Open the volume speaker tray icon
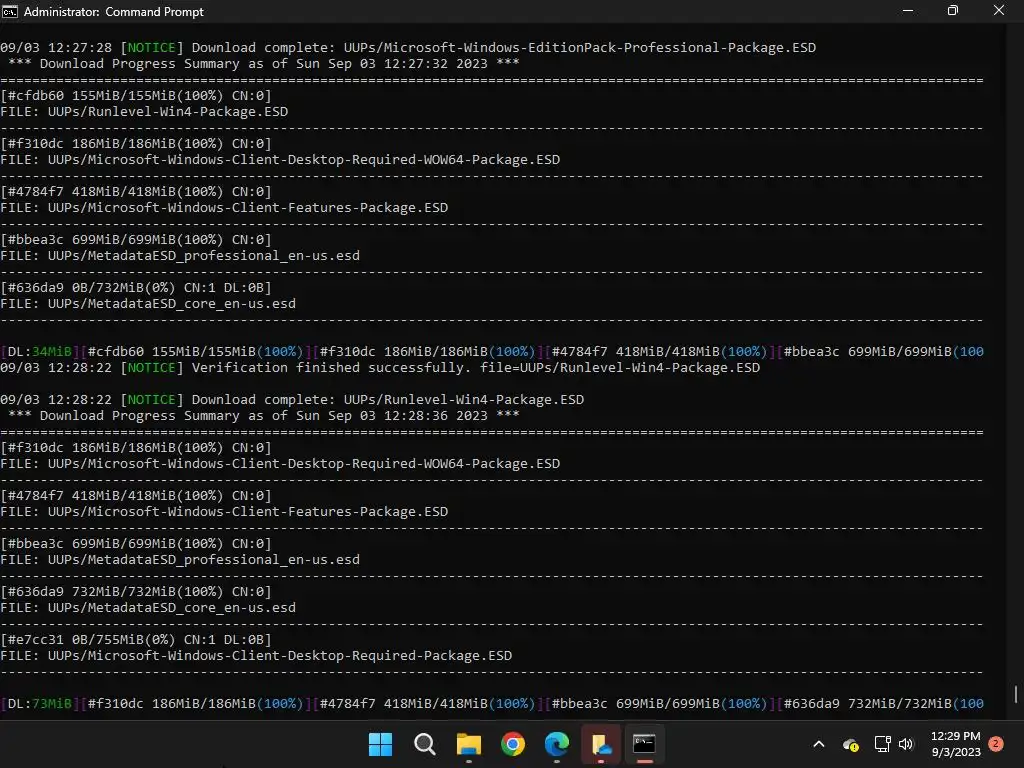Image resolution: width=1024 pixels, height=768 pixels. pos(906,744)
